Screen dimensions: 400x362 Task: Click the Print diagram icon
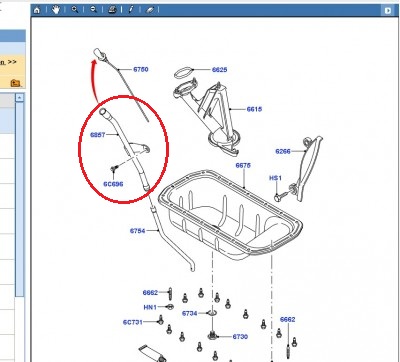(112, 10)
